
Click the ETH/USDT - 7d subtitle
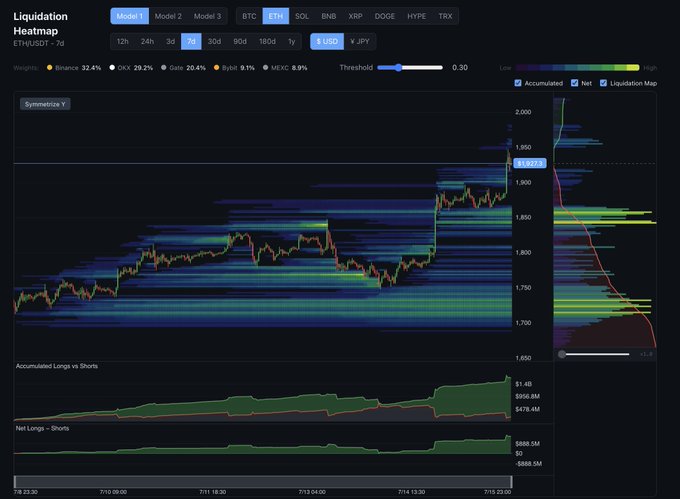click(39, 43)
